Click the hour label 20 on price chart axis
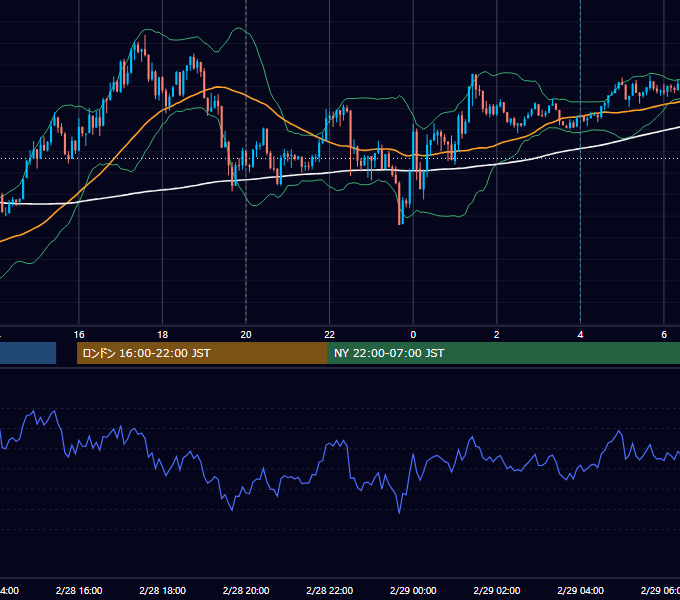680x600 pixels. 246,335
